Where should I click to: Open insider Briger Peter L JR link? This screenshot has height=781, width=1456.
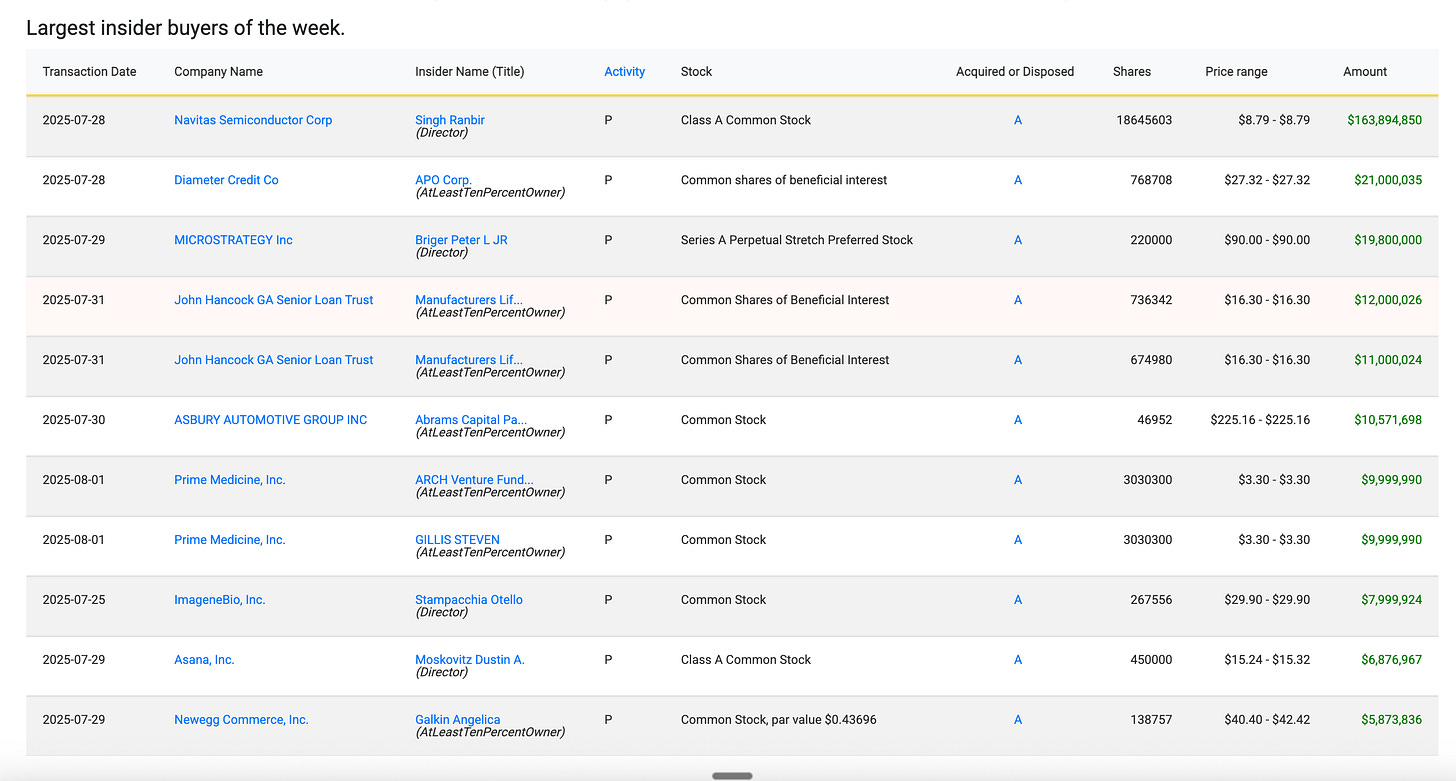461,240
